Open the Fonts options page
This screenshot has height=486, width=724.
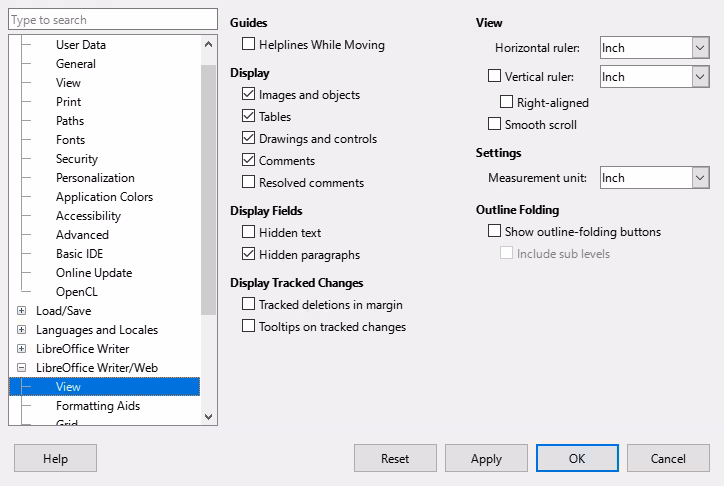71,139
